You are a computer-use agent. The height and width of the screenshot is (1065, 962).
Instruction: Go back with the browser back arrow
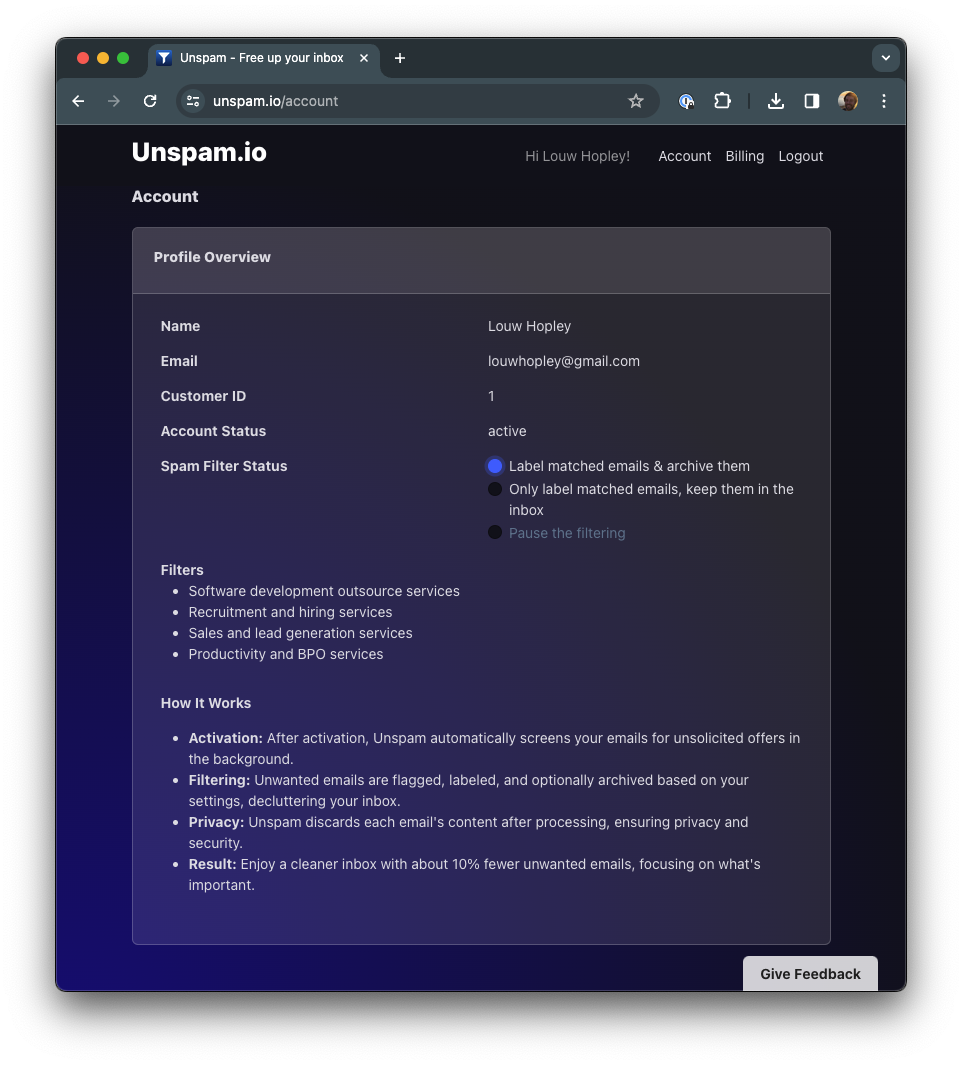[x=79, y=101]
